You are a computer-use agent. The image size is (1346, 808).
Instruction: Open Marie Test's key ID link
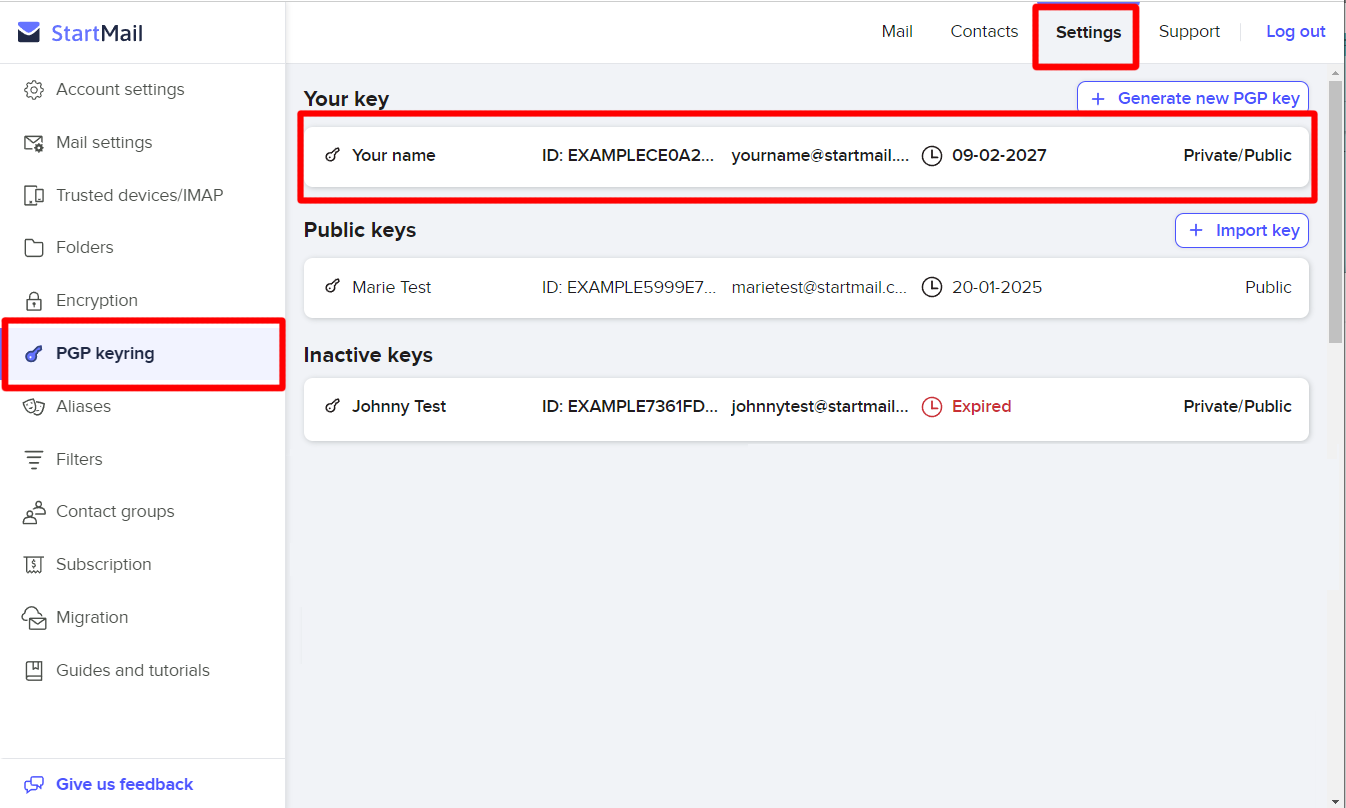click(630, 287)
